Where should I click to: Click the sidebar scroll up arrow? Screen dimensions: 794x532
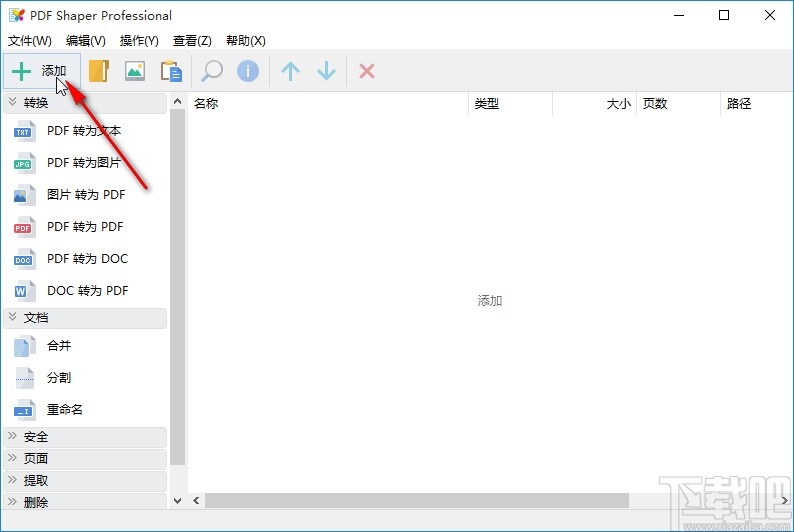pyautogui.click(x=177, y=101)
